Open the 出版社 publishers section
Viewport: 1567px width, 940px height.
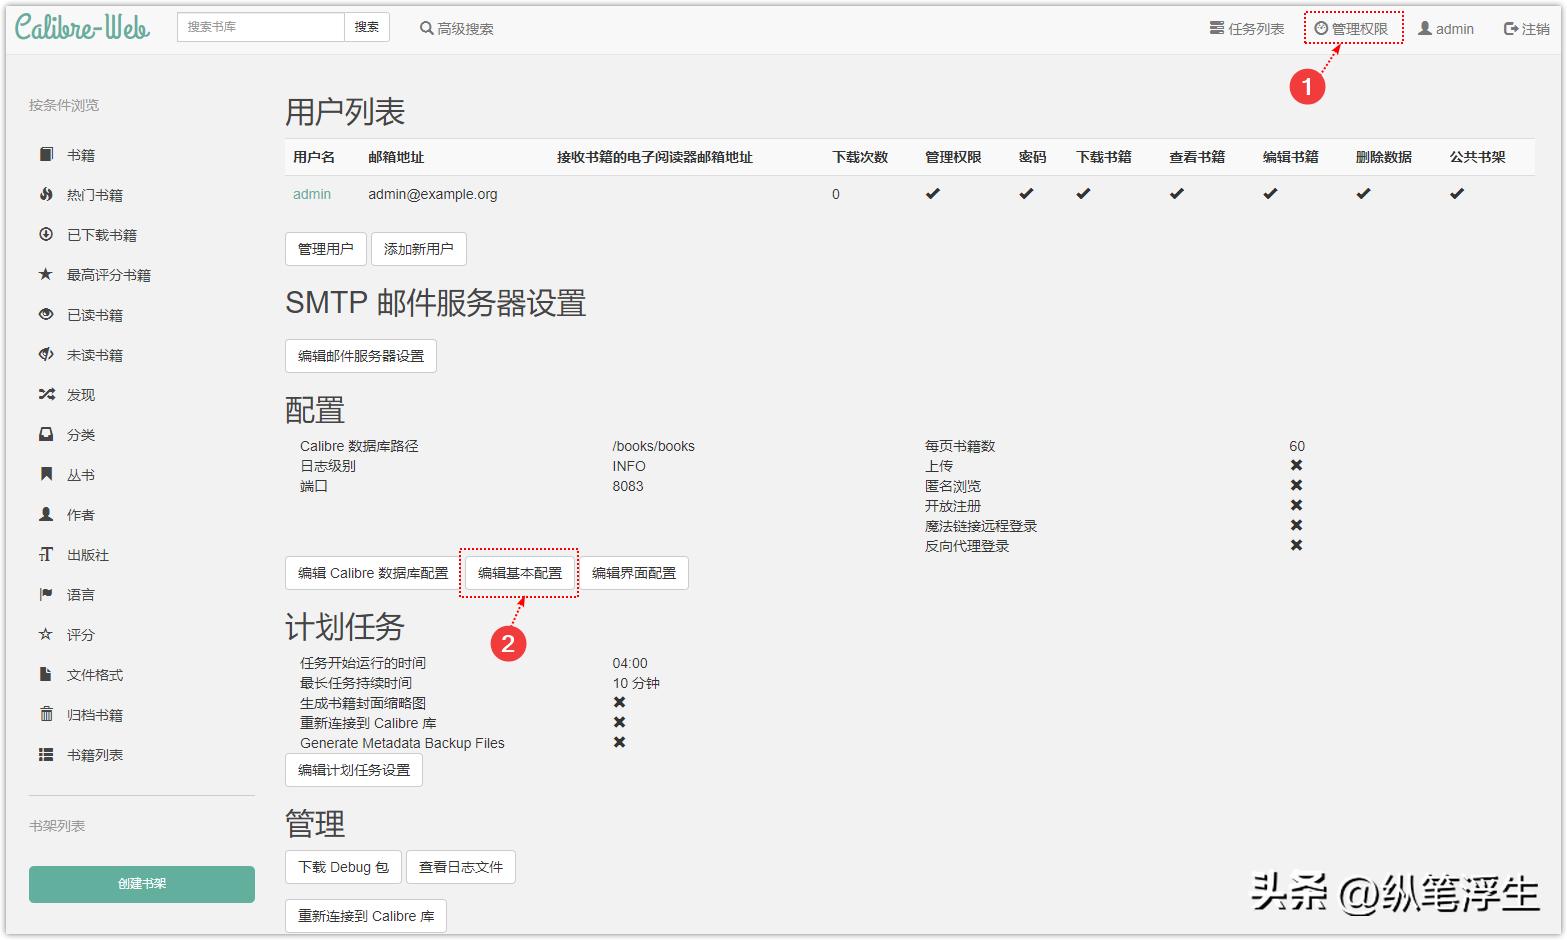tap(88, 554)
